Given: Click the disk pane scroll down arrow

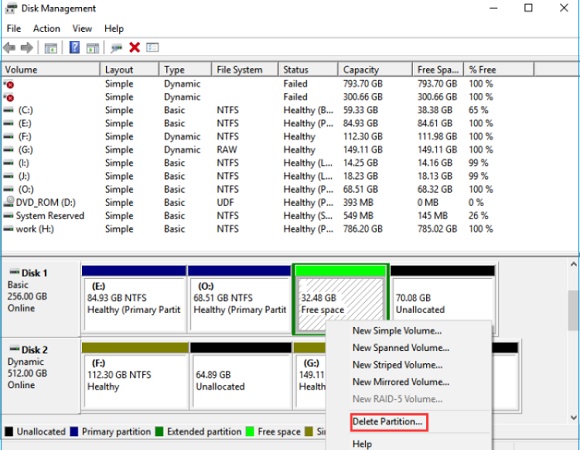Looking at the screenshot, I should click(574, 417).
